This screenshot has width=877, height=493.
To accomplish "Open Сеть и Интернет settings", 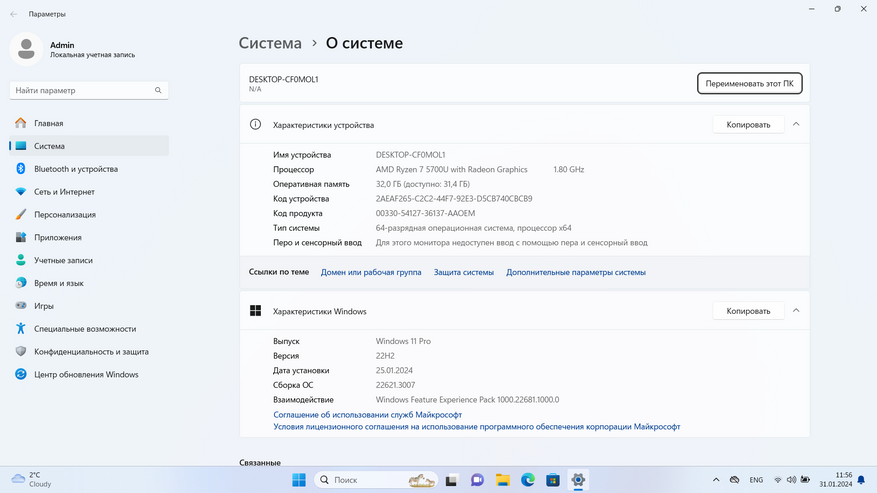I will pos(89,192).
